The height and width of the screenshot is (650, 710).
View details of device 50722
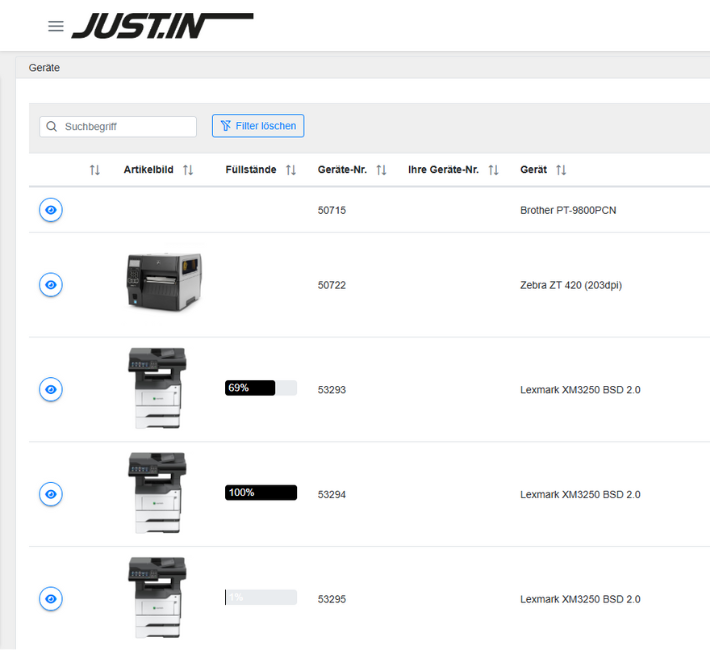coord(51,285)
